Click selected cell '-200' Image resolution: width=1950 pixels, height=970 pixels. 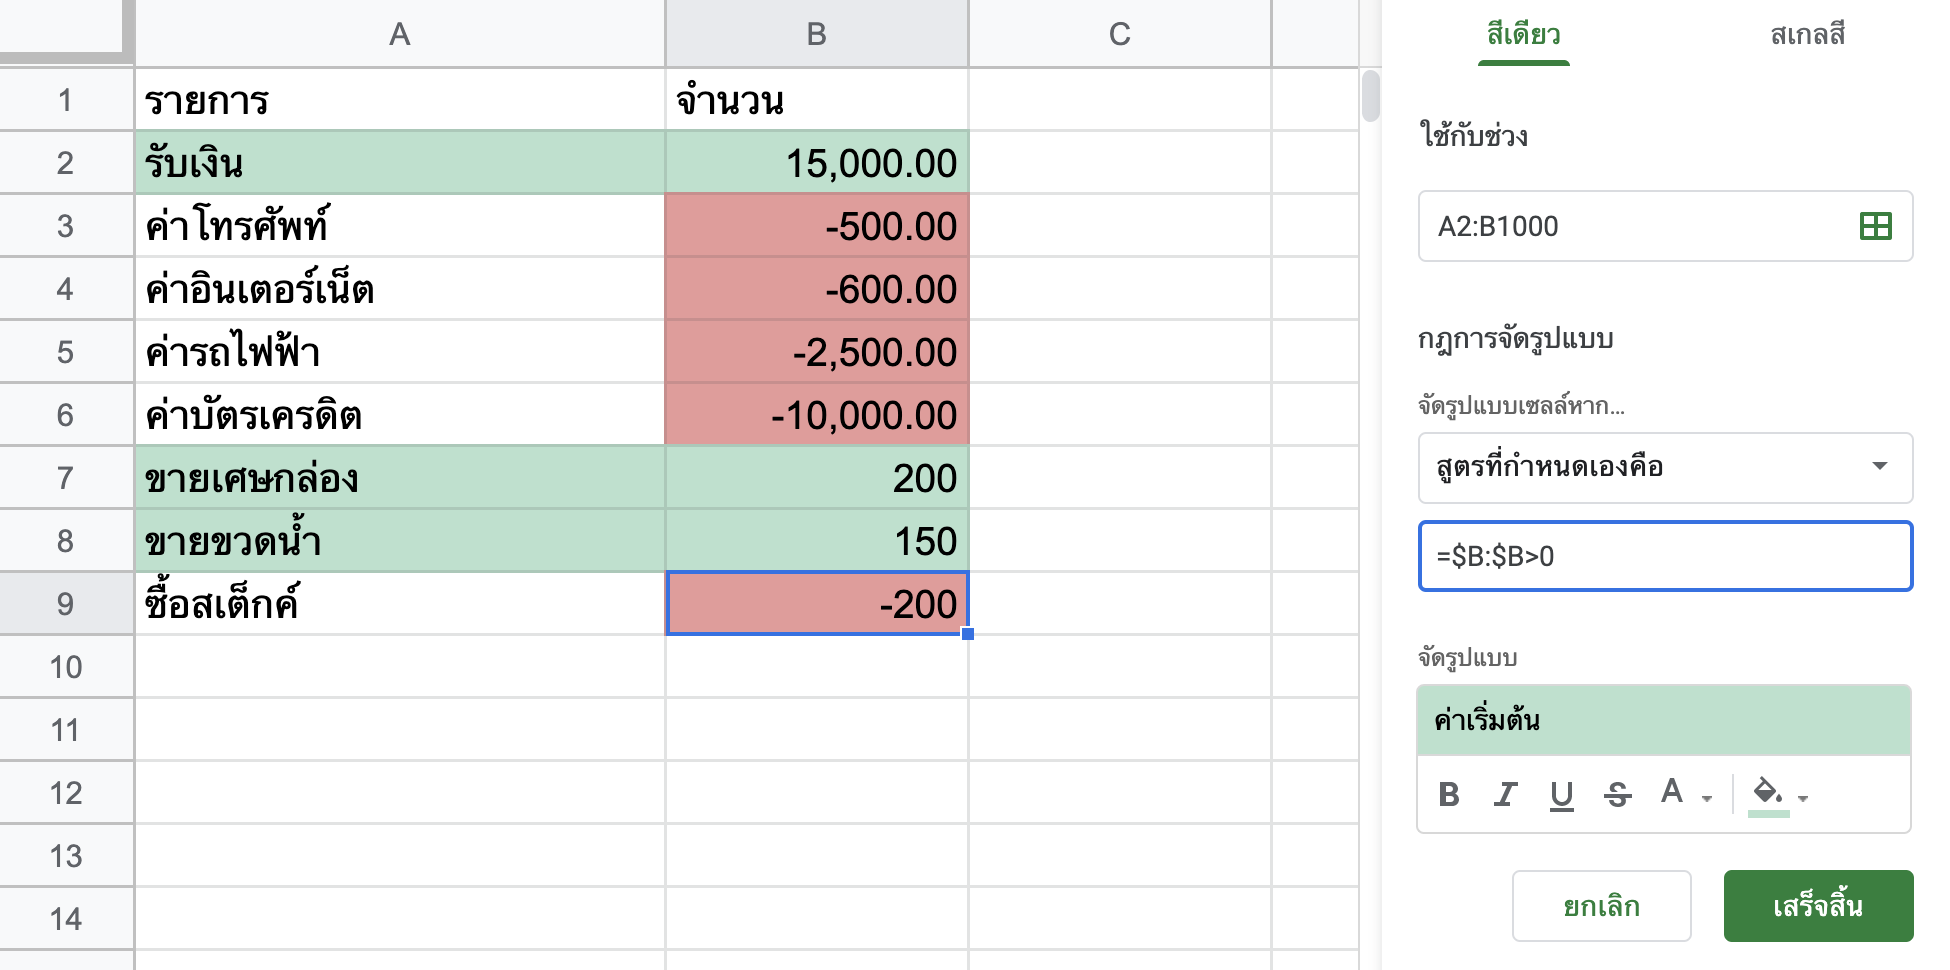pyautogui.click(x=817, y=604)
